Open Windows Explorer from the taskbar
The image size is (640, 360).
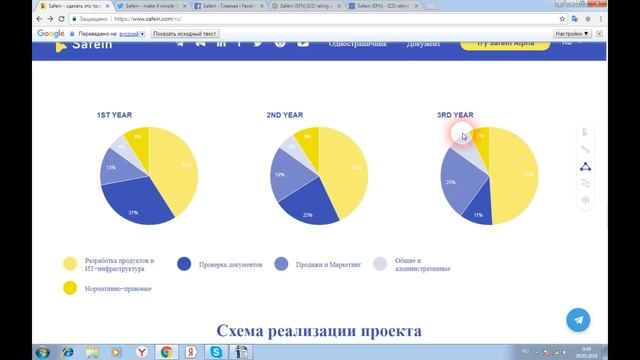coord(92,352)
